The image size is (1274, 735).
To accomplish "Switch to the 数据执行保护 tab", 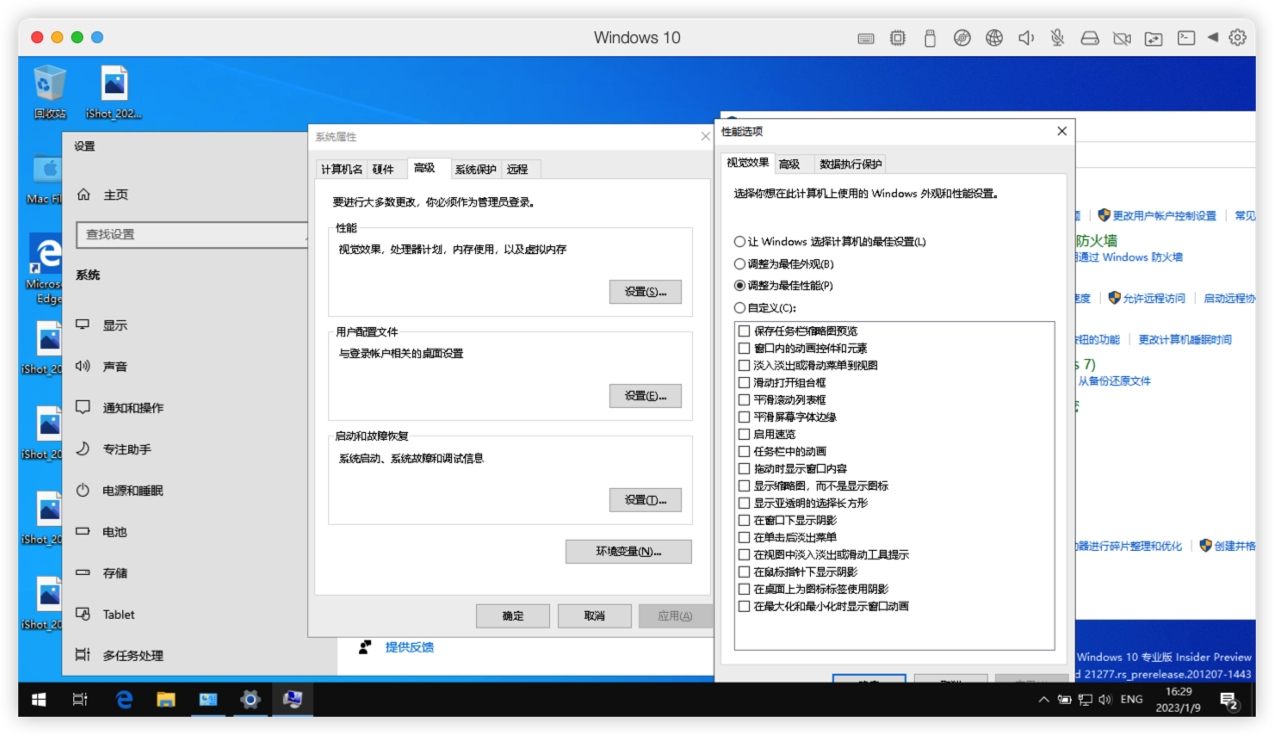I will (x=850, y=164).
